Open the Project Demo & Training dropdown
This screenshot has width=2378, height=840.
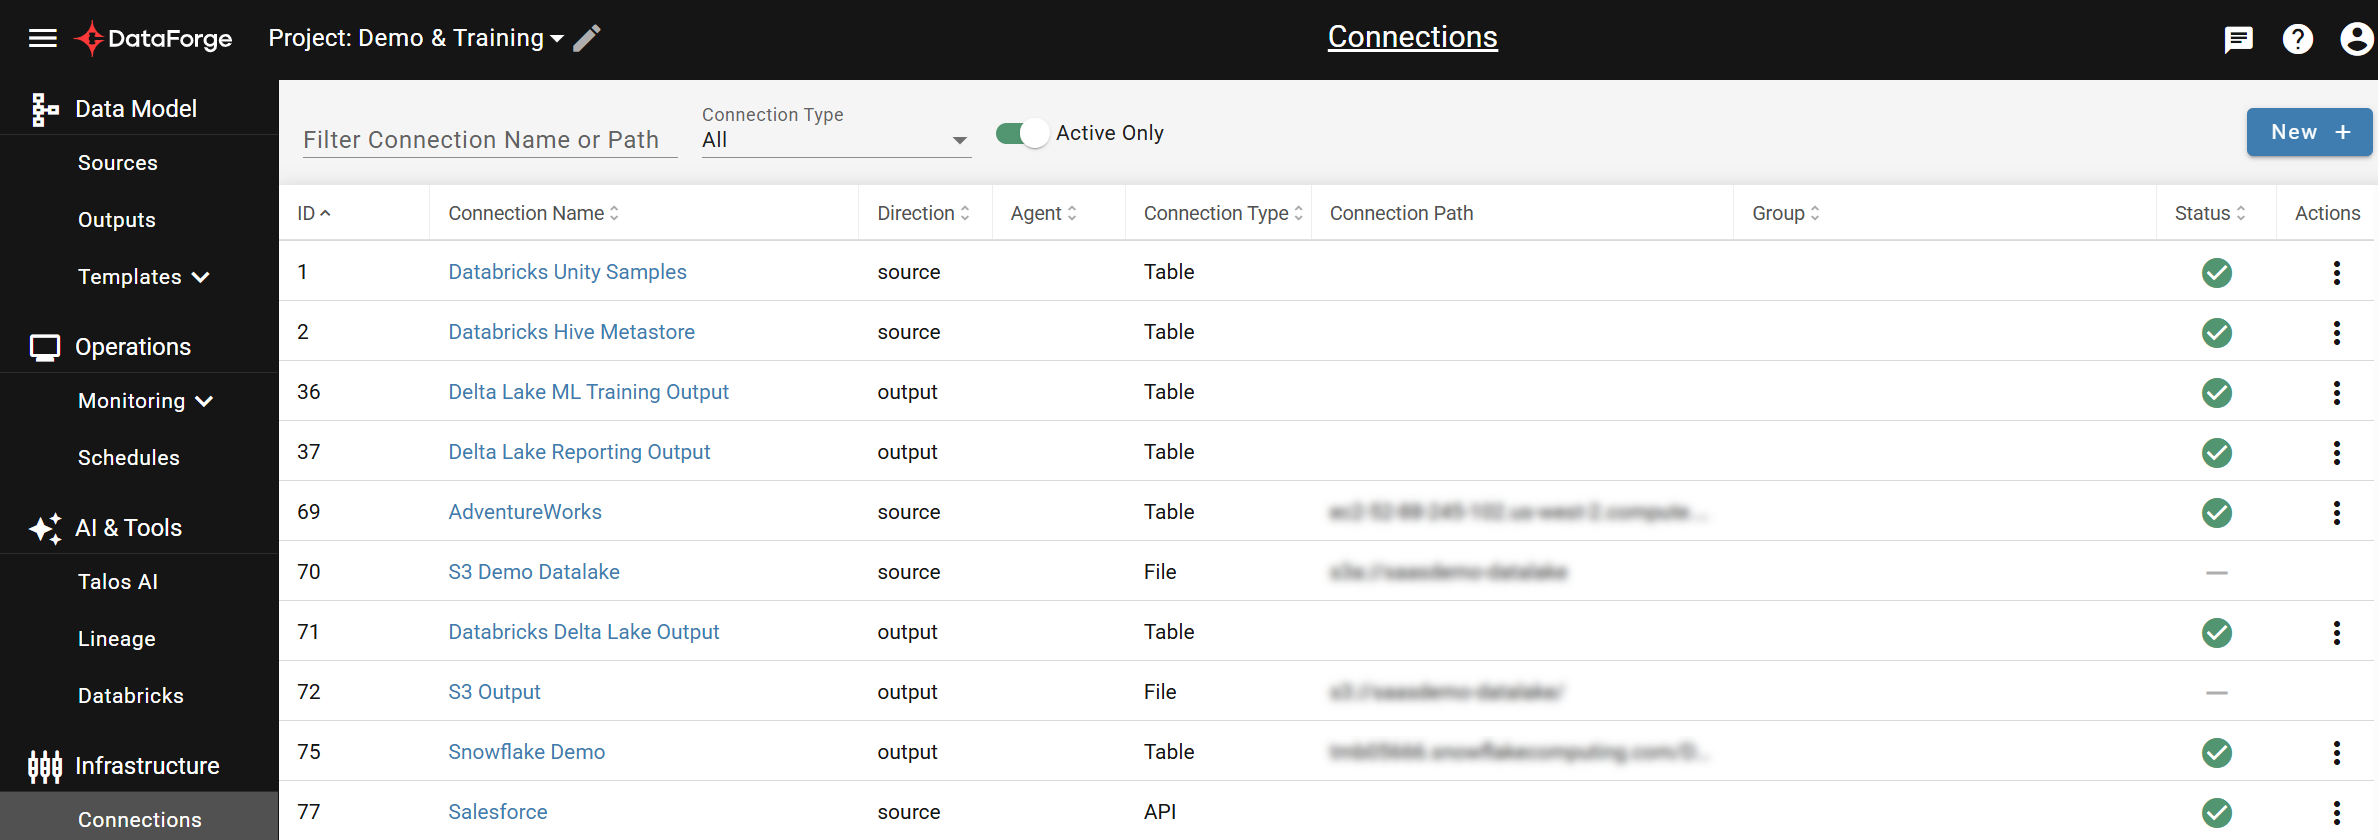click(416, 38)
